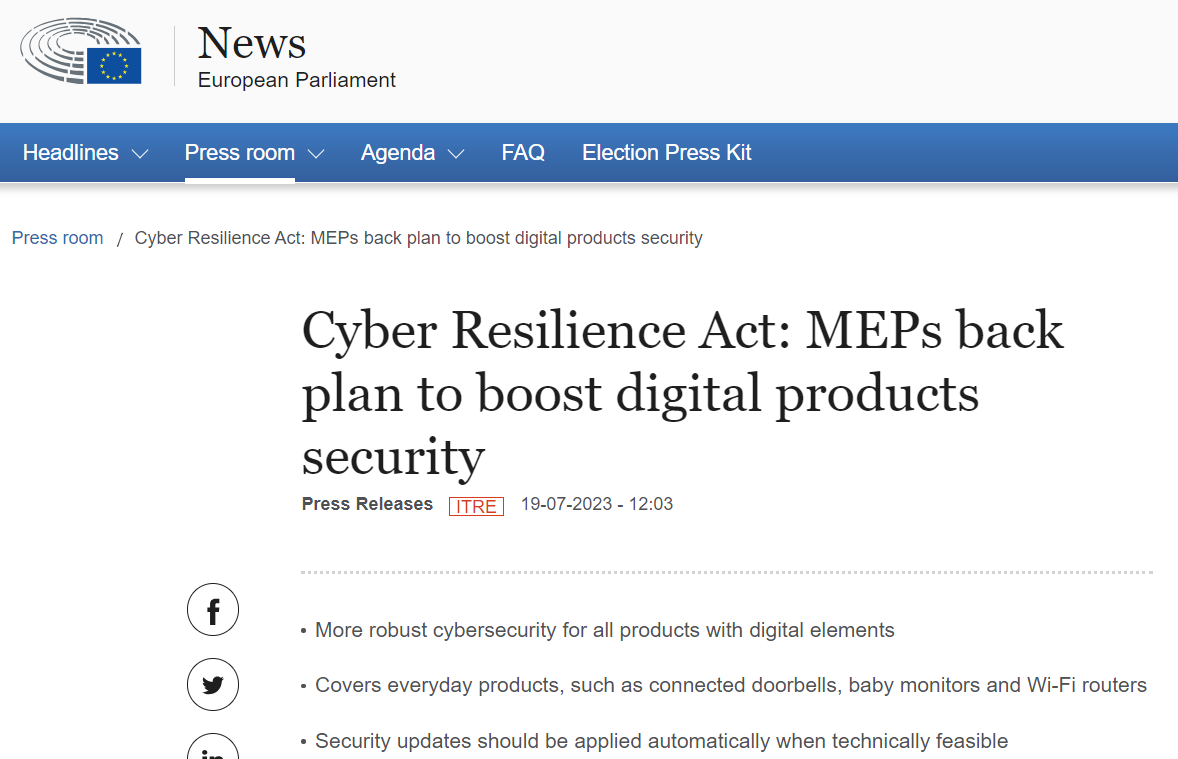This screenshot has height=759, width=1178.
Task: Go to the FAQ page
Action: point(523,153)
